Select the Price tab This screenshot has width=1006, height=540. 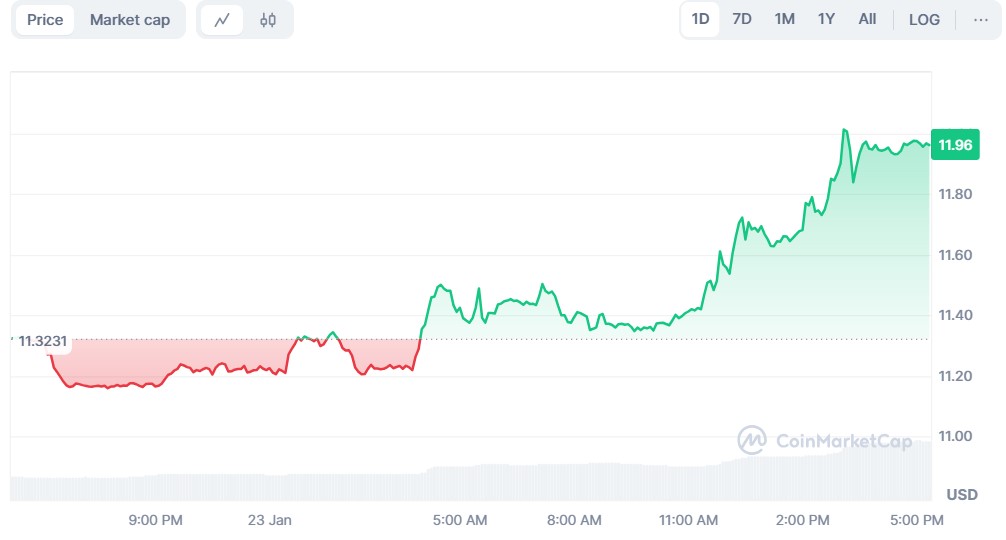[45, 20]
